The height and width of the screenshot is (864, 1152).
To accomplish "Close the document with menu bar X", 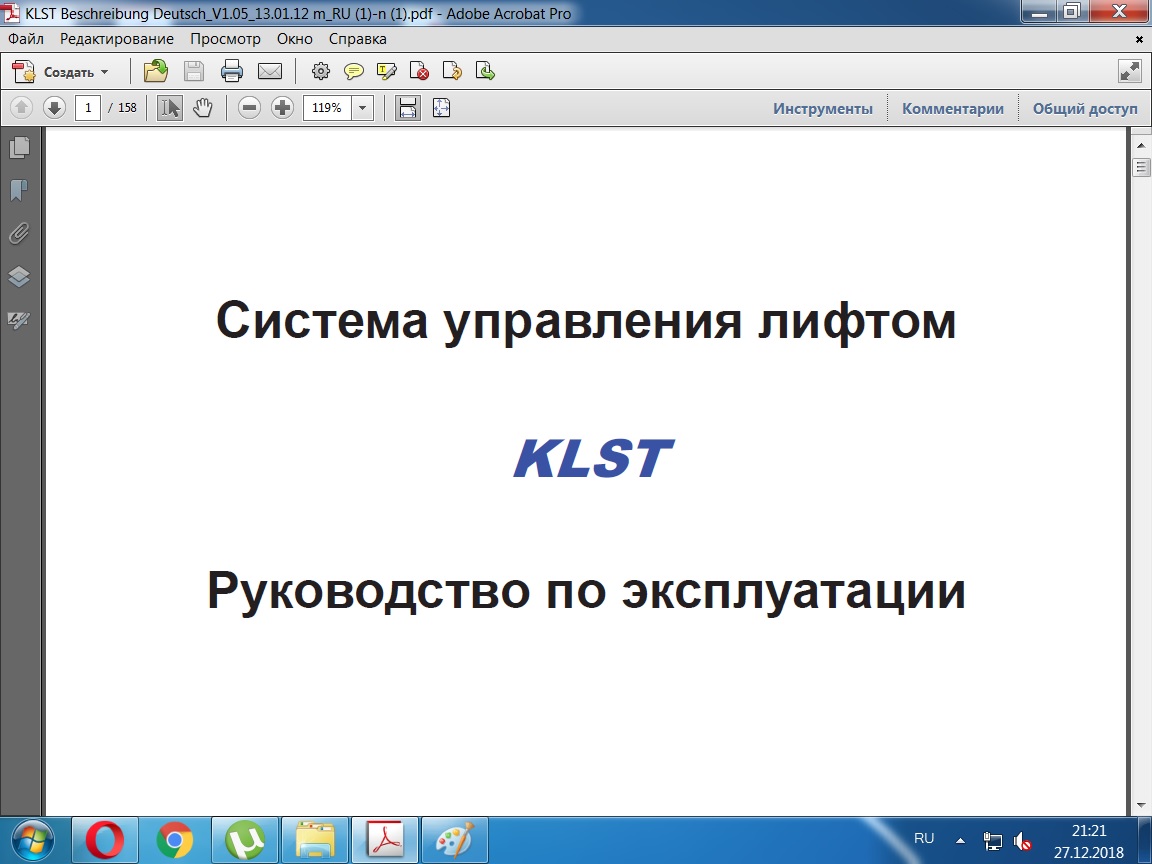I will 1140,39.
